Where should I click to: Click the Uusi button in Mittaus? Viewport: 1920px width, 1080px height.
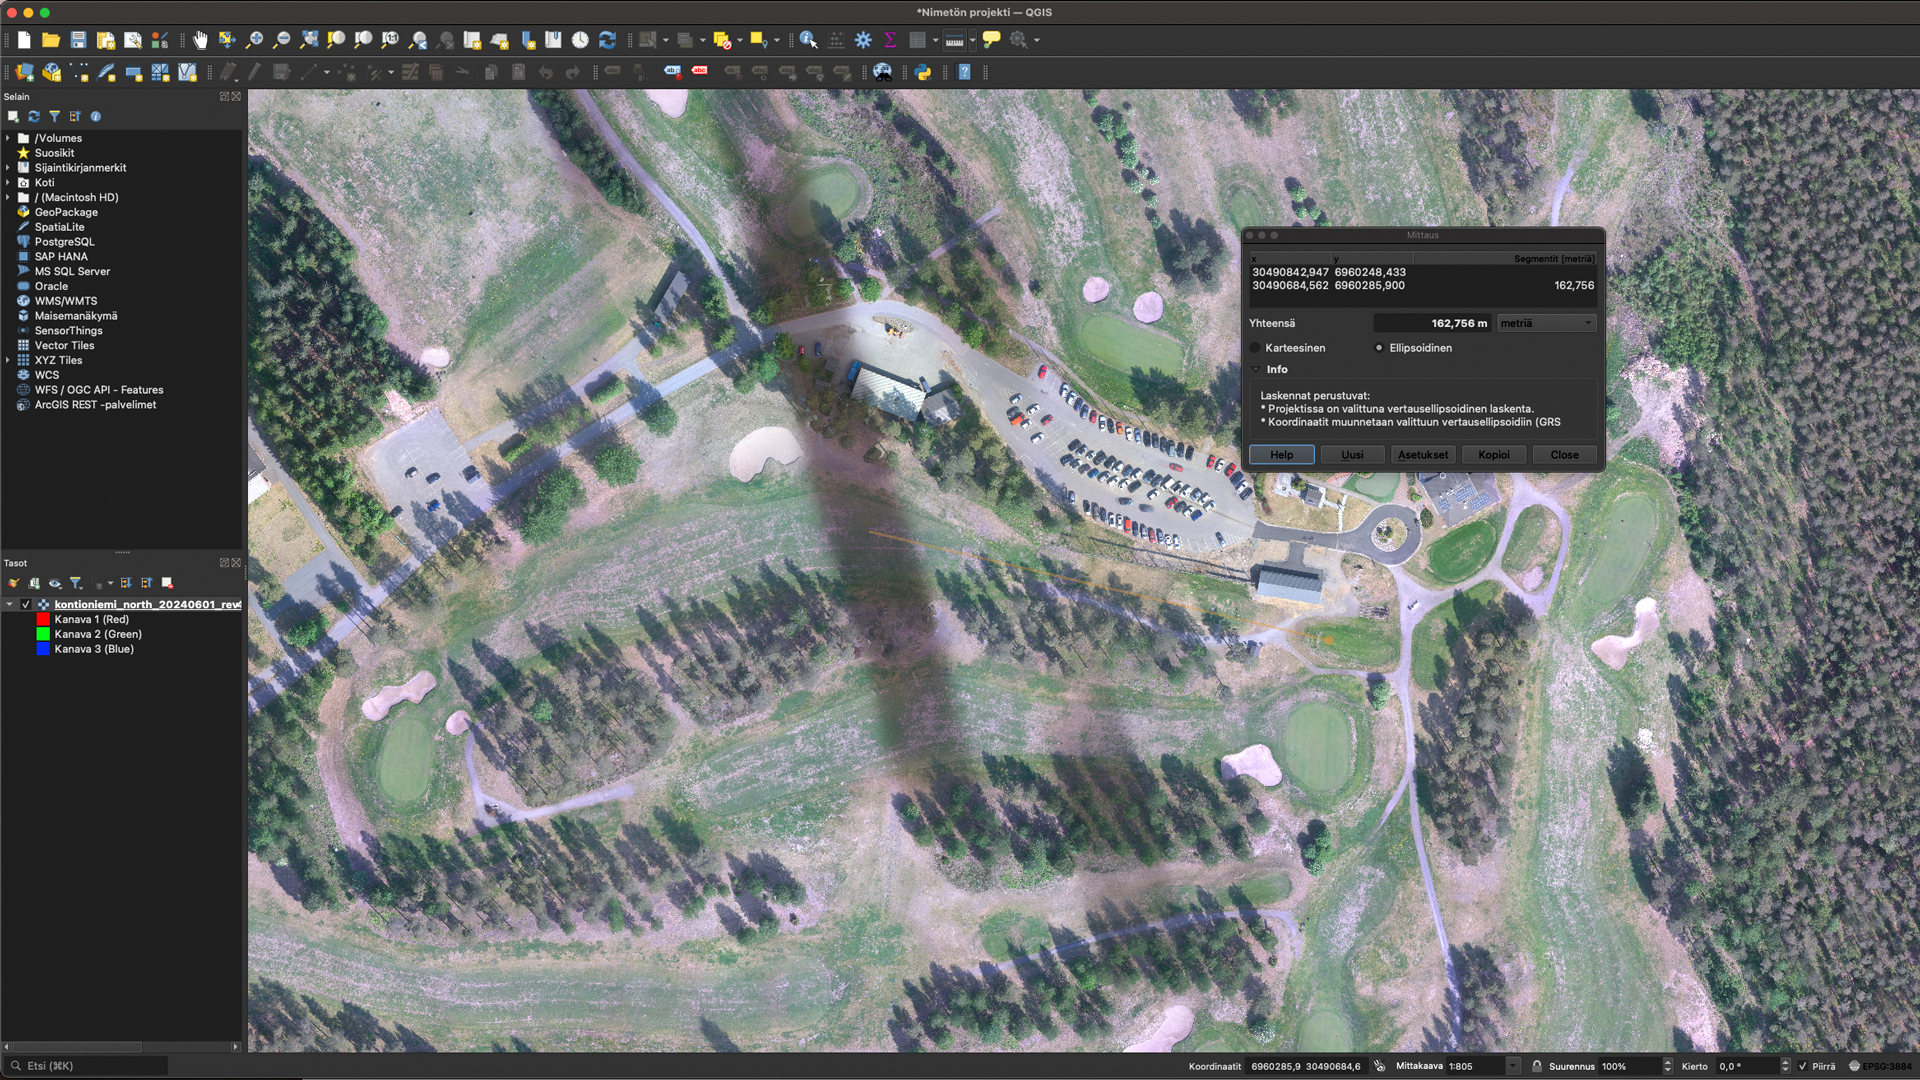[1352, 455]
